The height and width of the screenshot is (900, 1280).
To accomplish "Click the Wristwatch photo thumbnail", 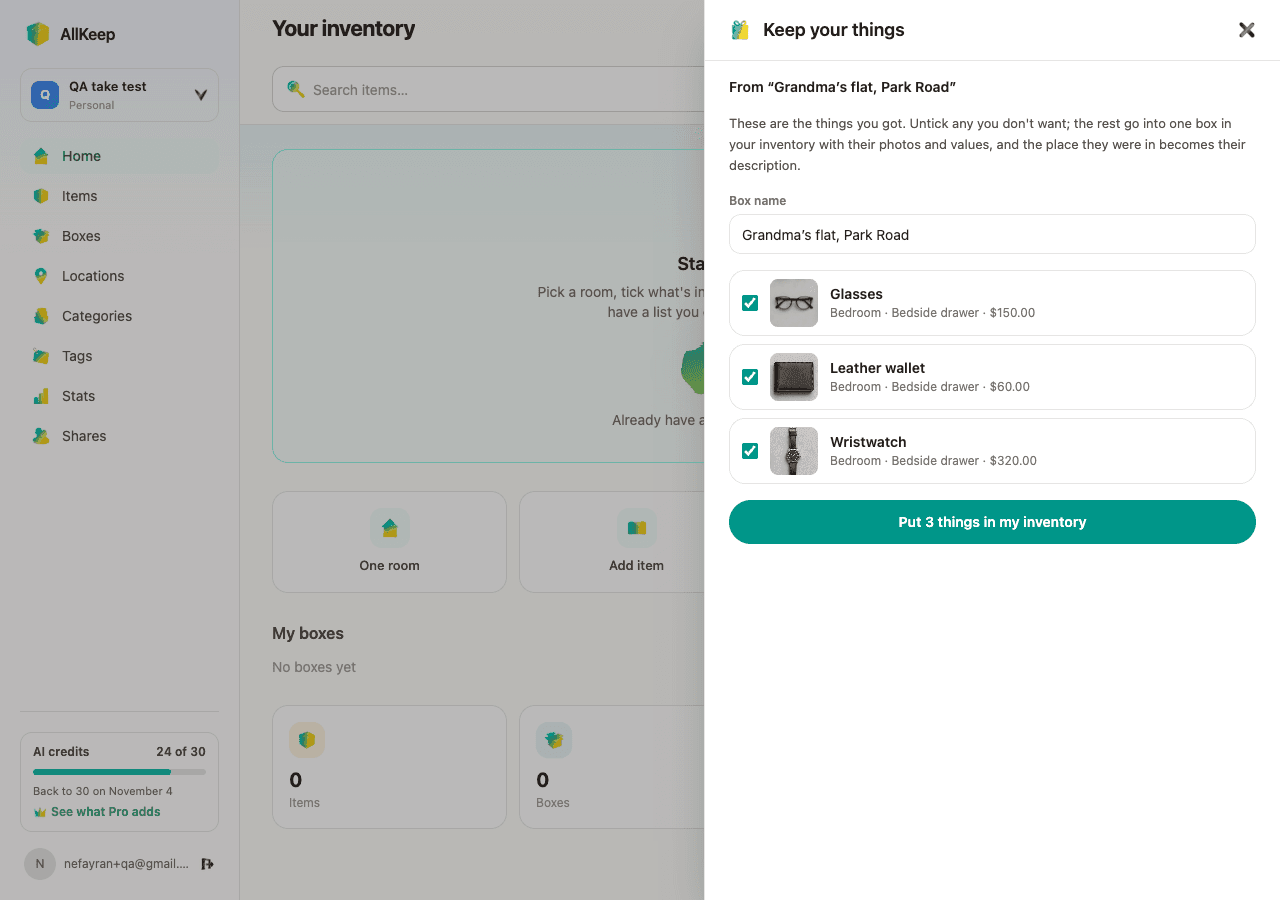I will [x=794, y=451].
